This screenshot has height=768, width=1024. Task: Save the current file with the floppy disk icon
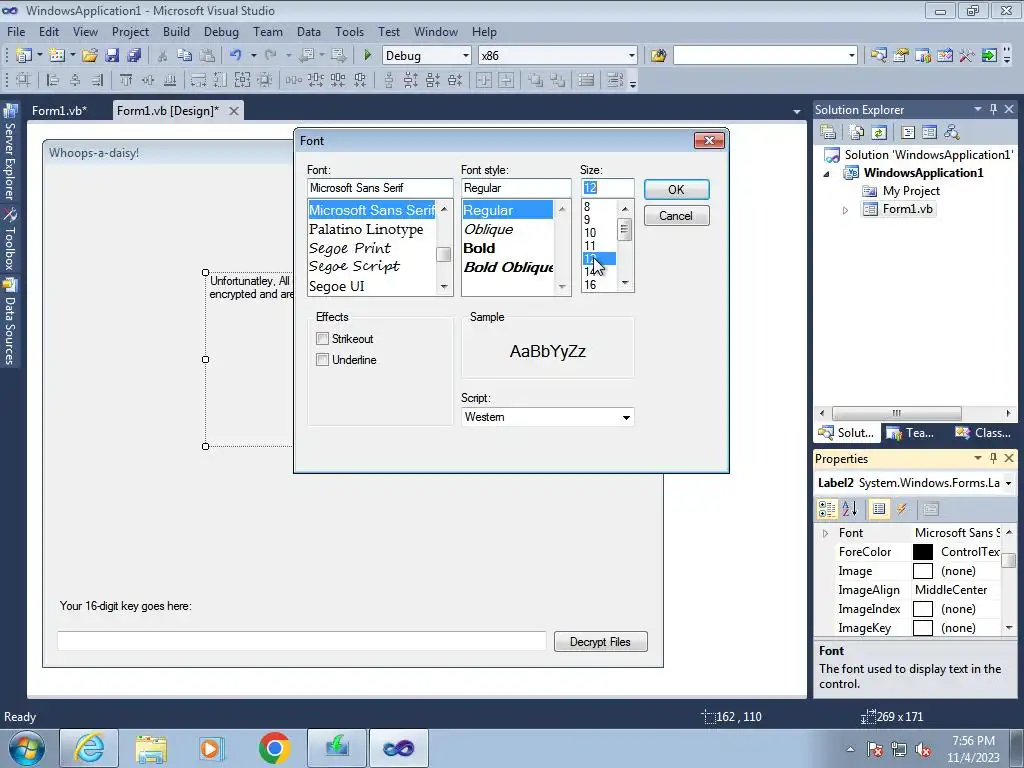click(112, 56)
